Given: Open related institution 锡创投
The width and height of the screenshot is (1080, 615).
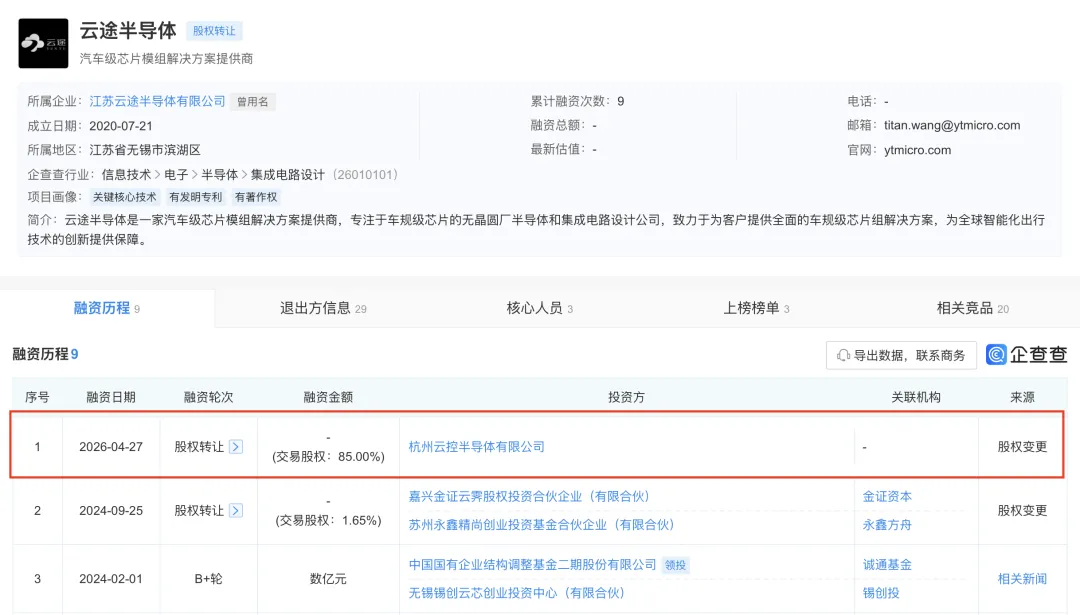Looking at the screenshot, I should click(x=881, y=593).
